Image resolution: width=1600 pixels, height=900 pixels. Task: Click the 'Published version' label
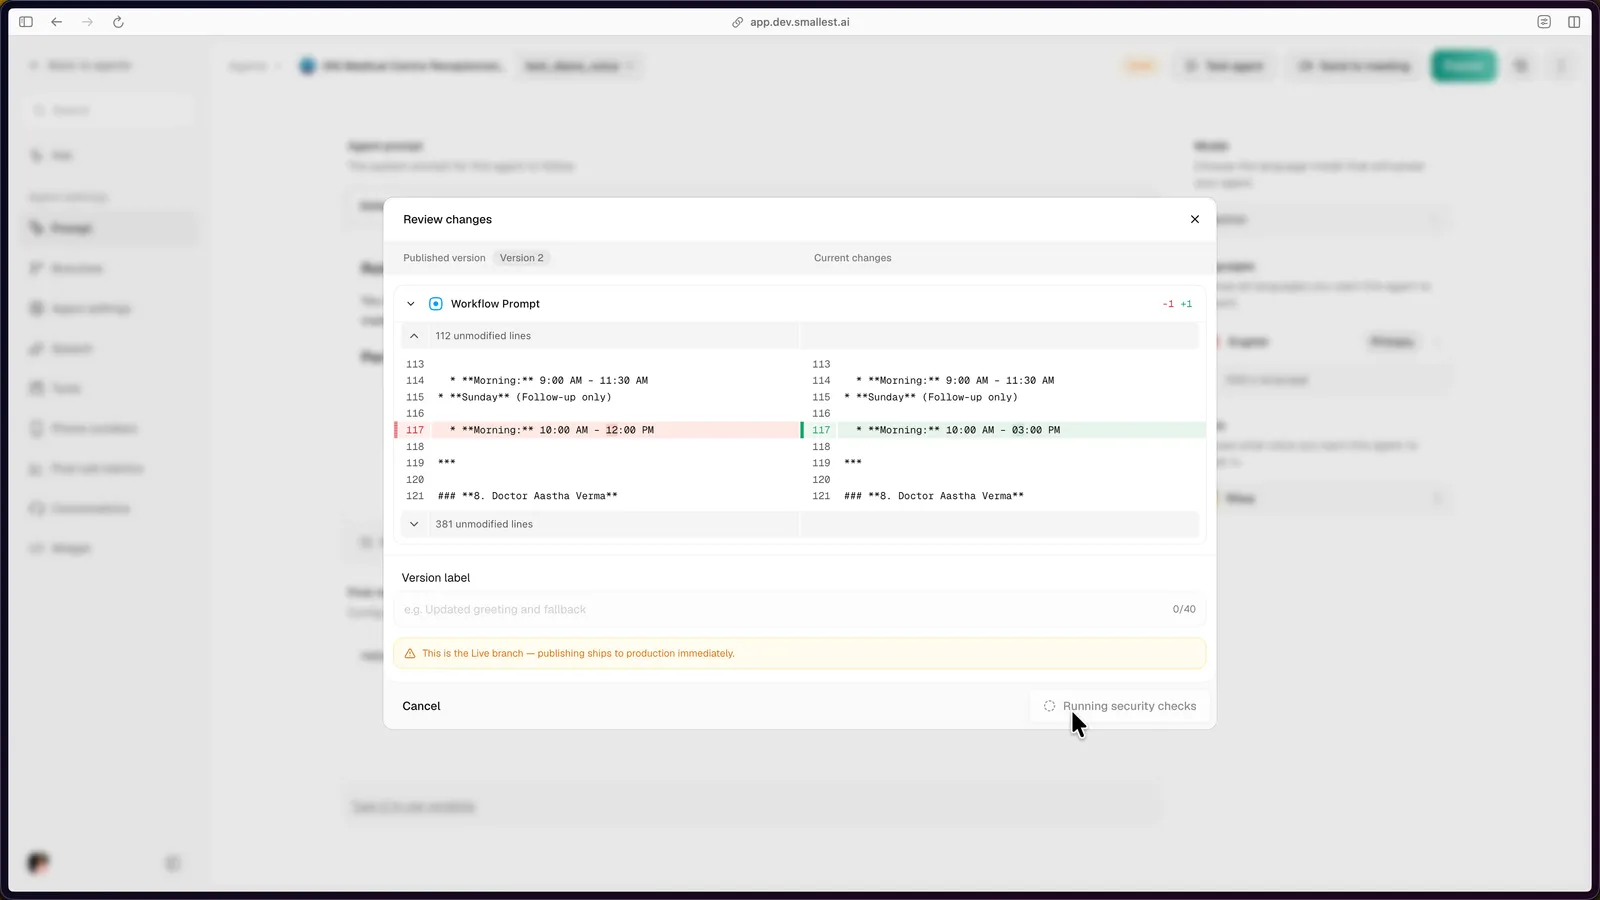444,258
